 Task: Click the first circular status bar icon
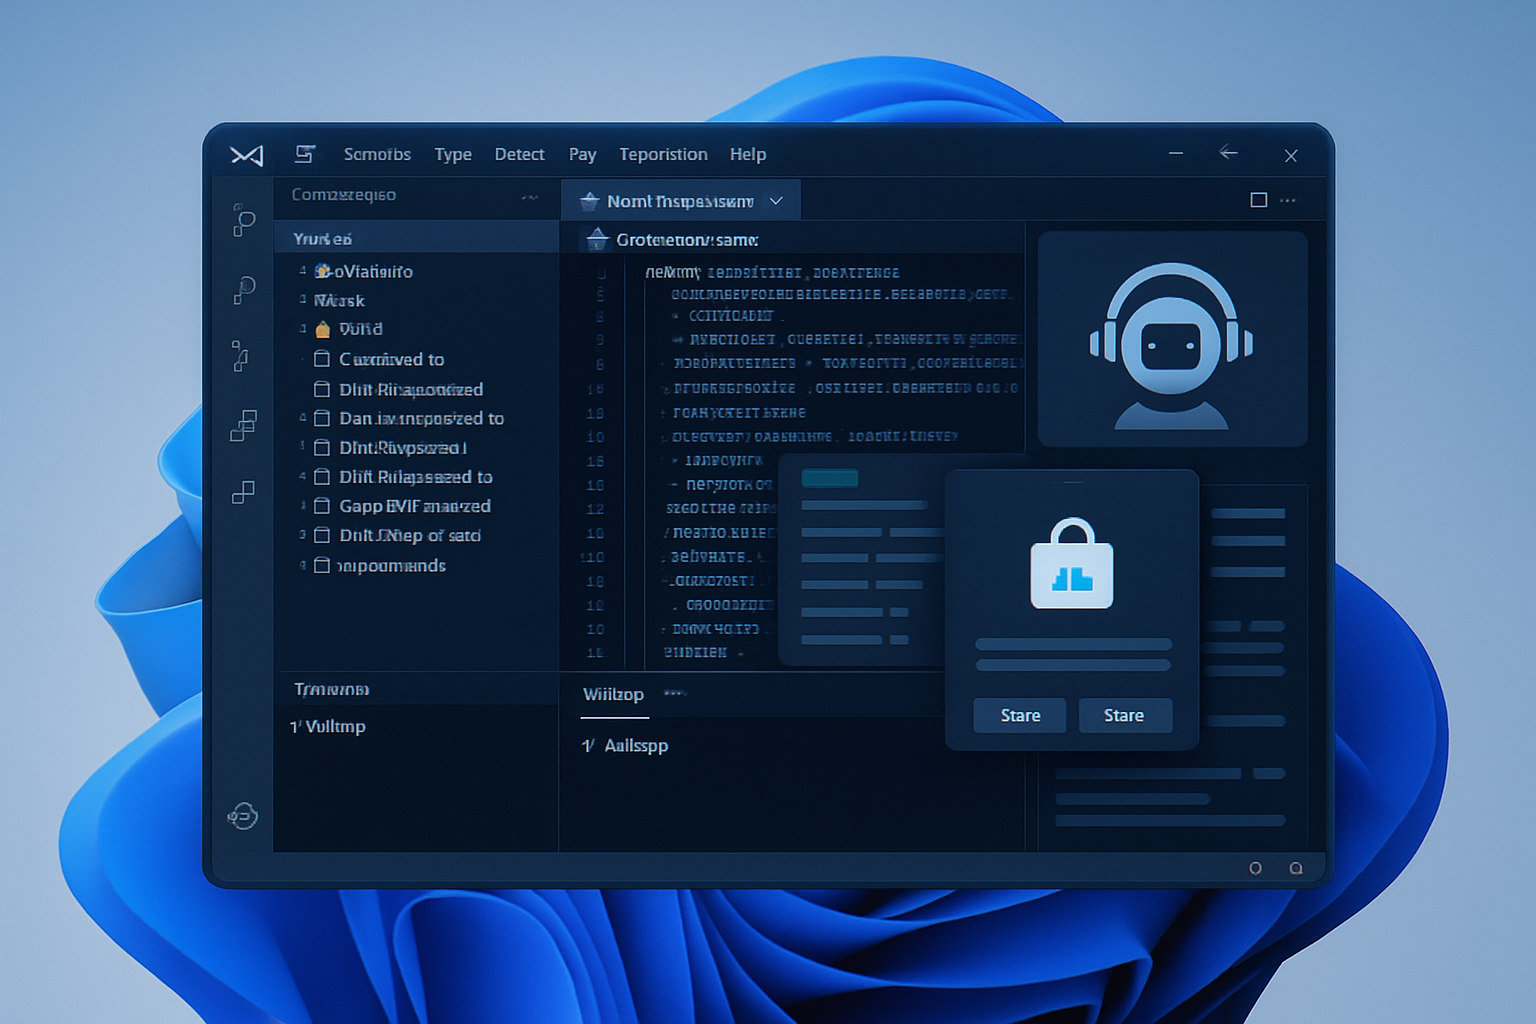coord(1255,868)
